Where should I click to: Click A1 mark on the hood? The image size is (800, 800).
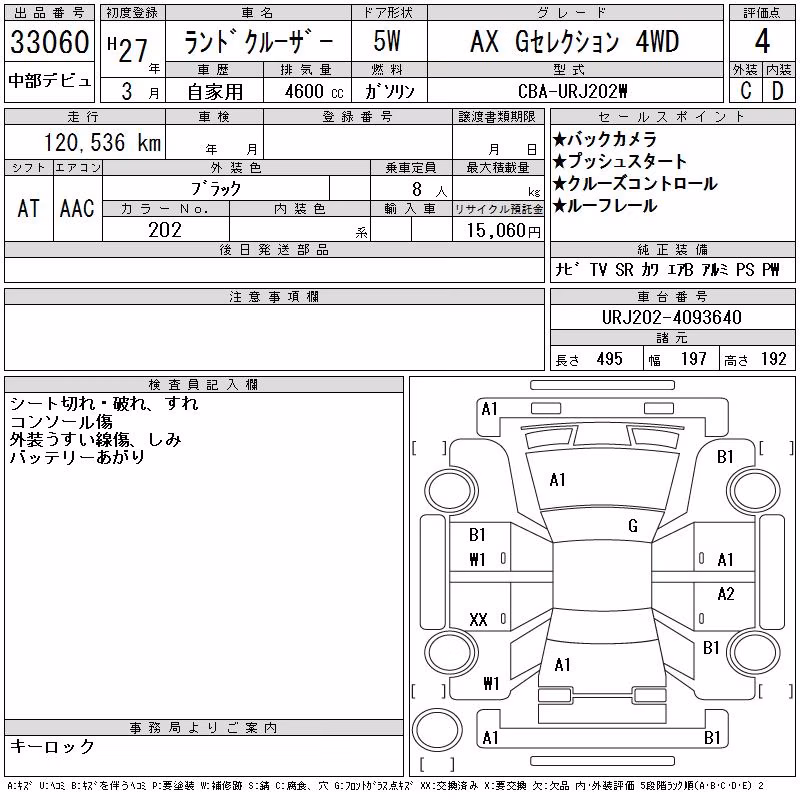557,480
